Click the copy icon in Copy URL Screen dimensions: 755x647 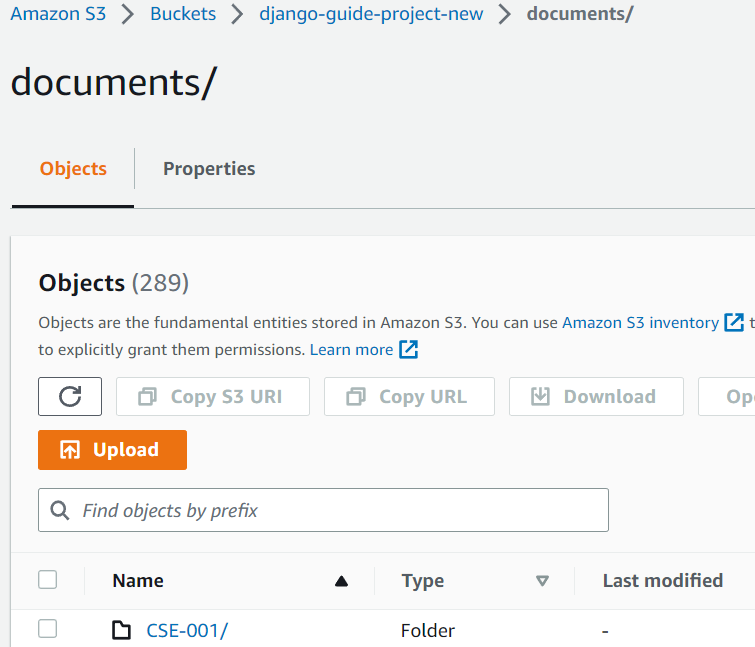(x=356, y=397)
